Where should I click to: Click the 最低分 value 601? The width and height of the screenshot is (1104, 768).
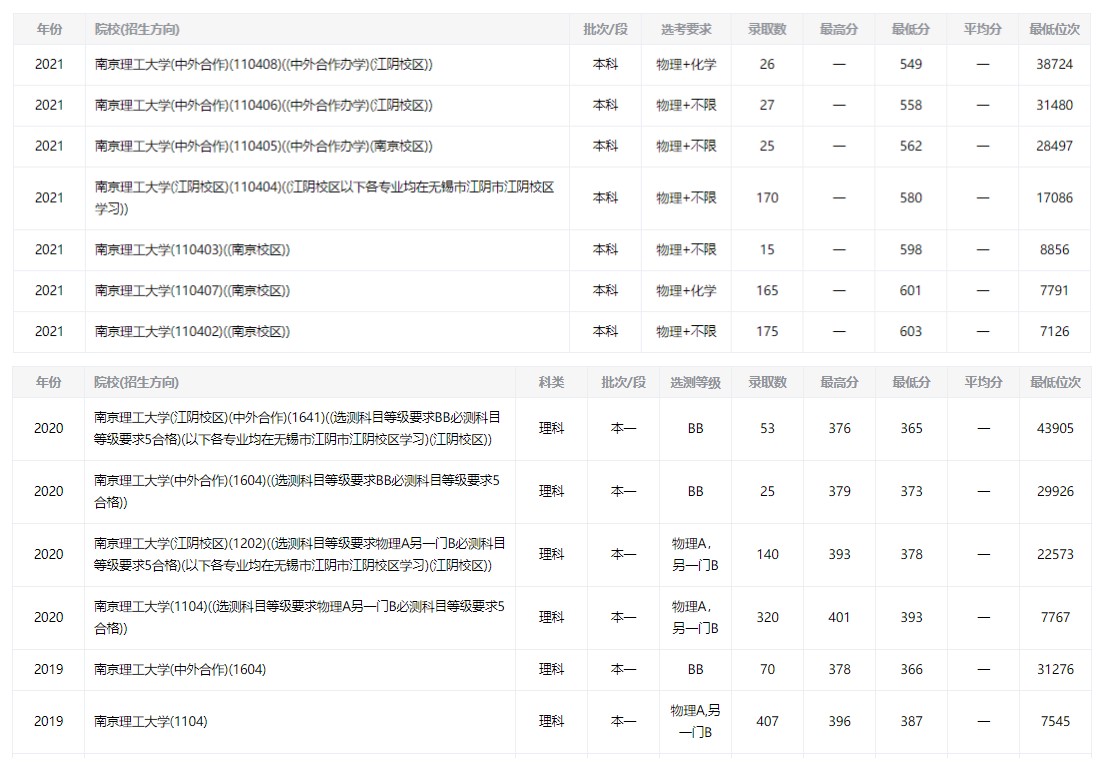click(910, 291)
